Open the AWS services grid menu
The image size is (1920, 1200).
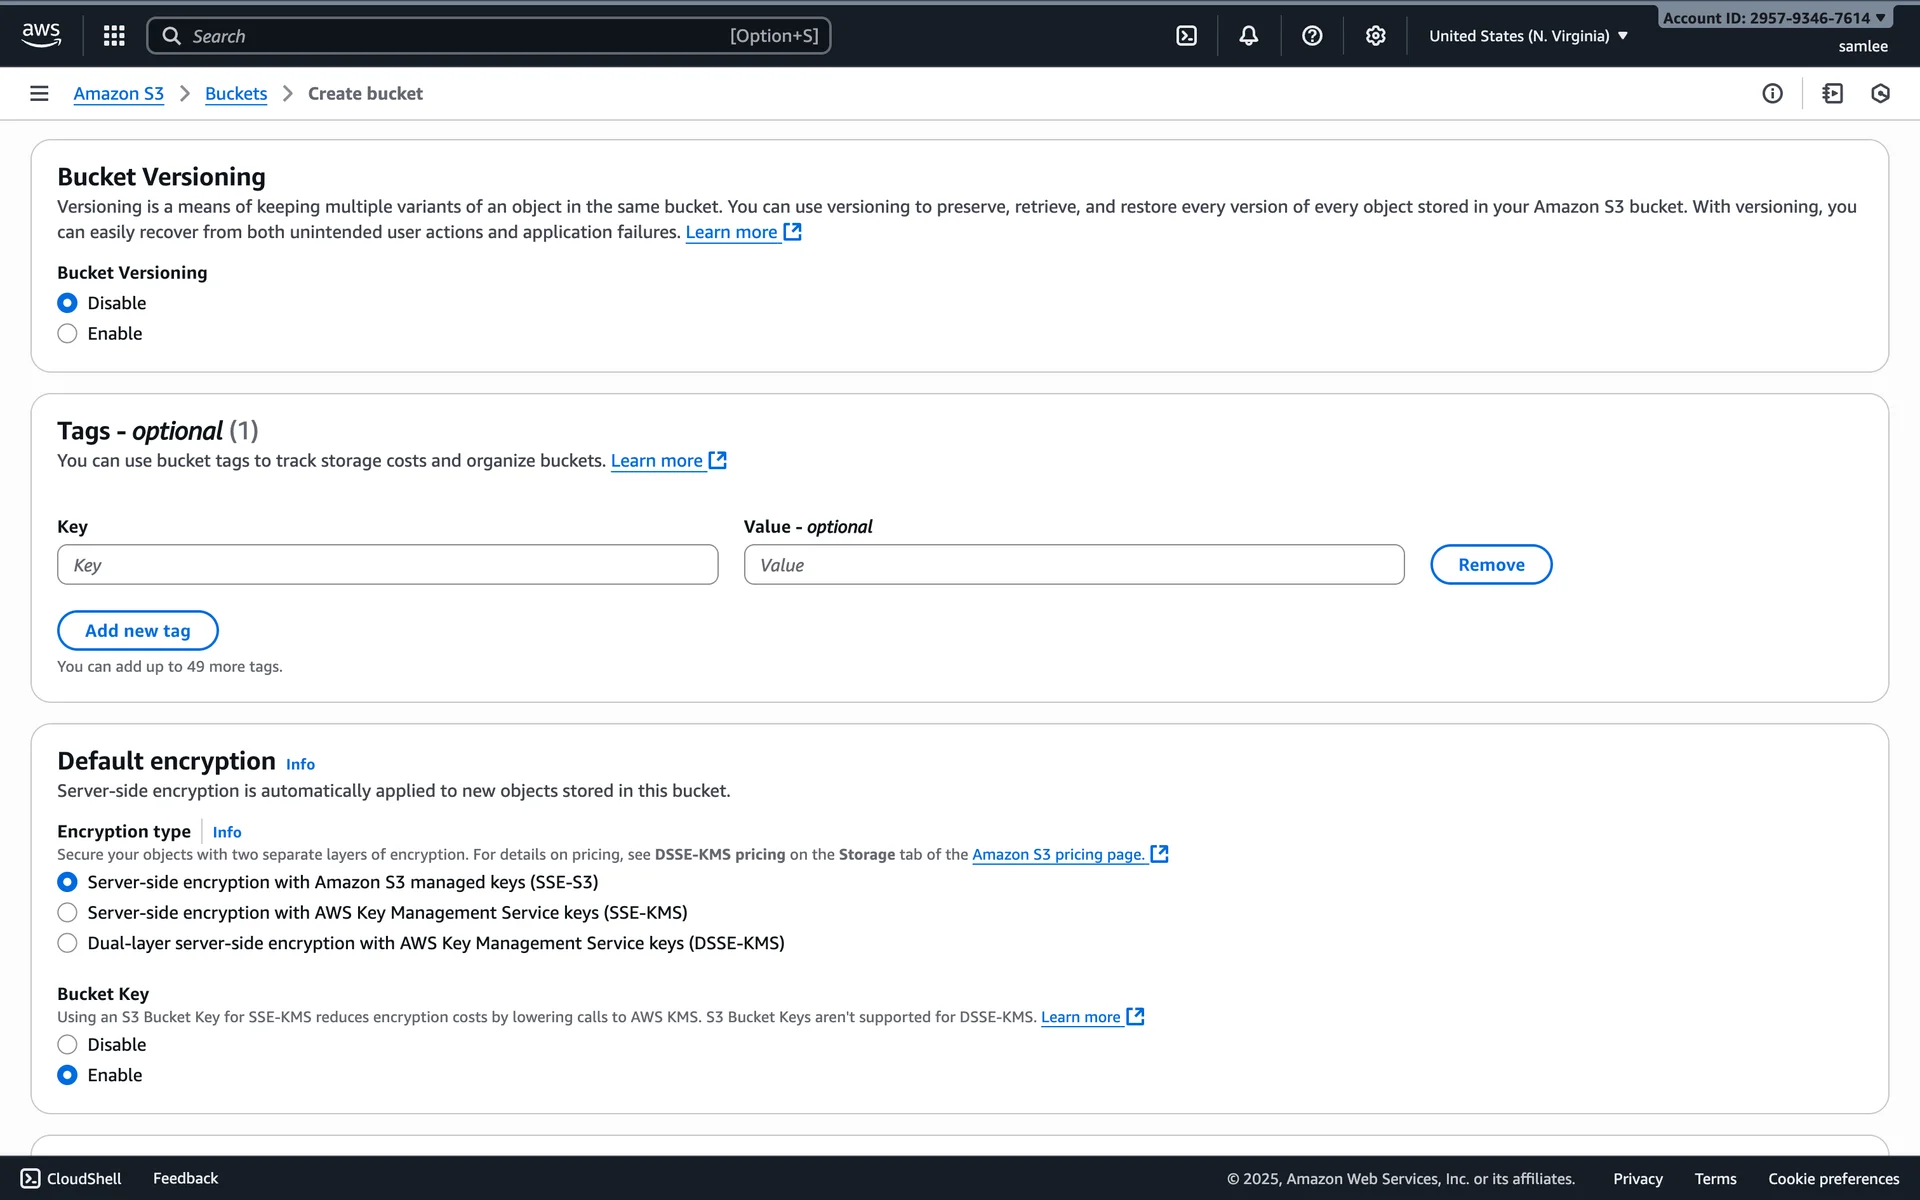coord(114,36)
